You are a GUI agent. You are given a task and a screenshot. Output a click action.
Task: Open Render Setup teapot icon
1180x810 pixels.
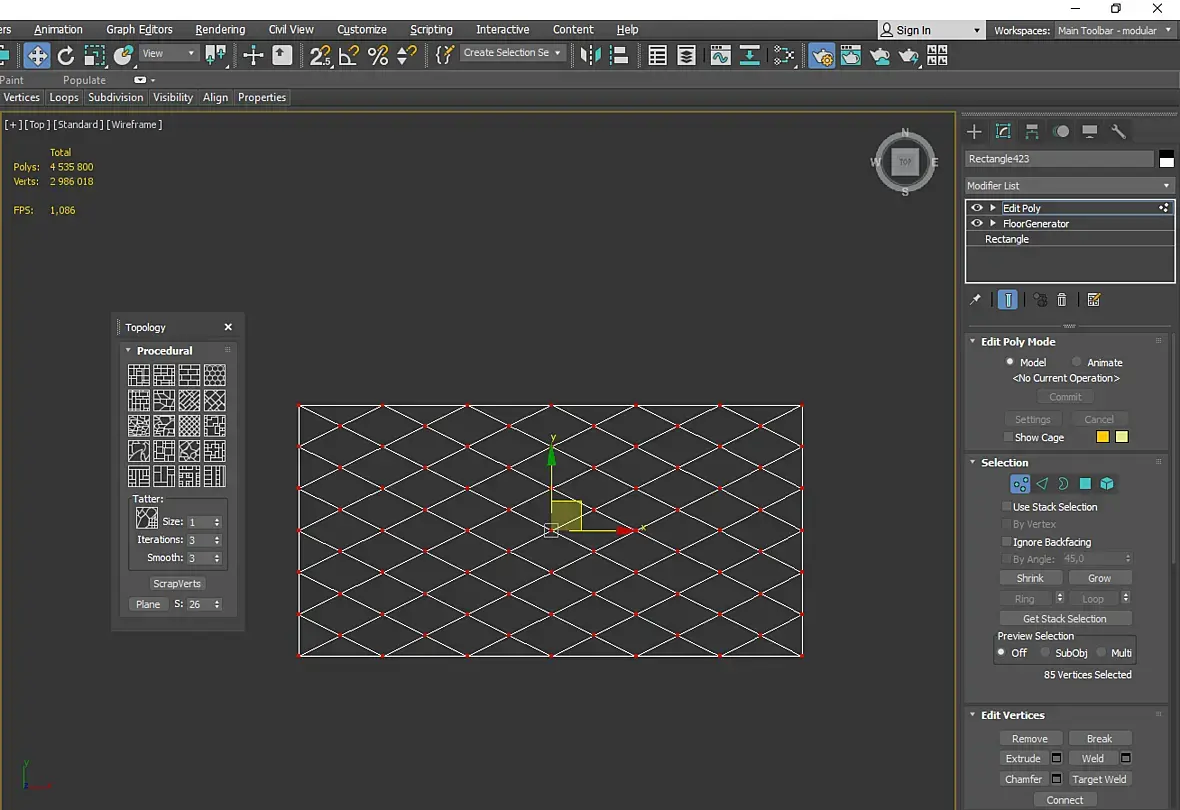822,56
